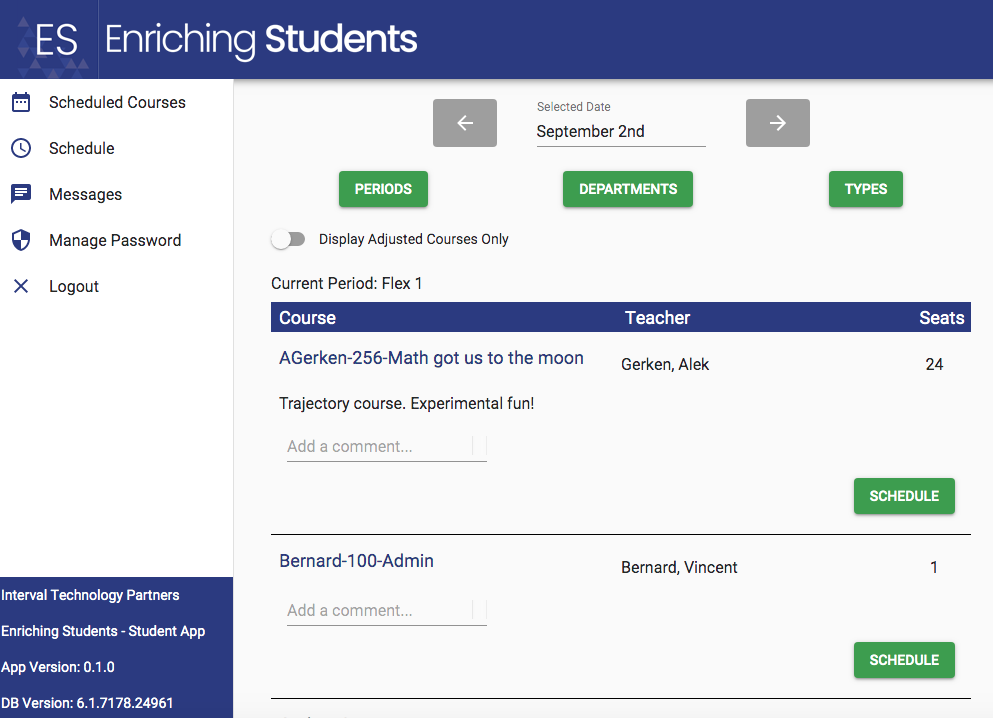Click the Scheduled Courses calendar icon
Image resolution: width=993 pixels, height=718 pixels.
[x=21, y=102]
